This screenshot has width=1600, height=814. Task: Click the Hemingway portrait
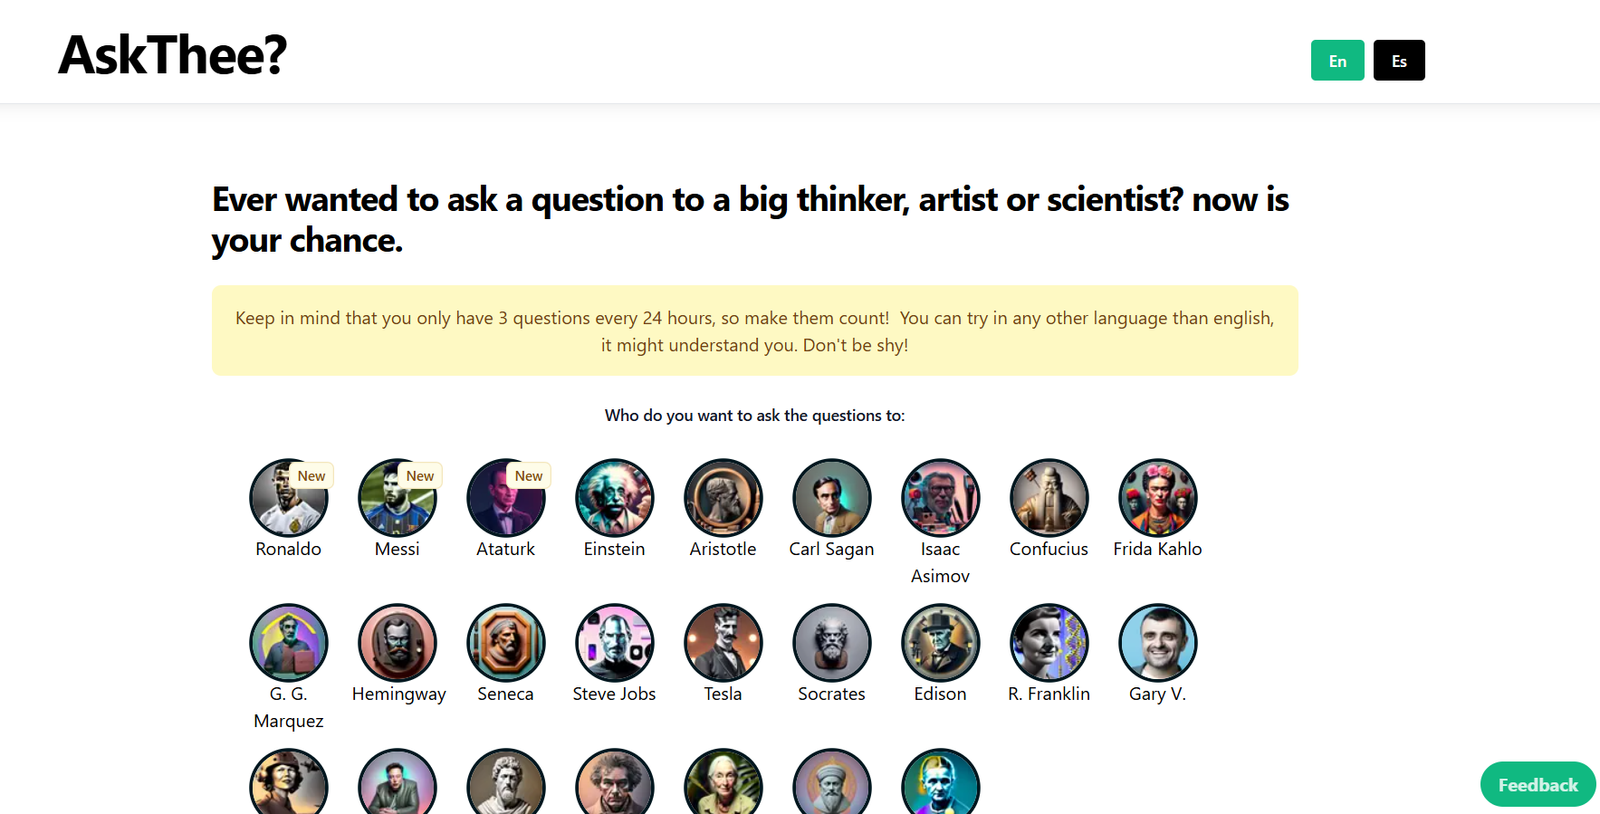397,643
